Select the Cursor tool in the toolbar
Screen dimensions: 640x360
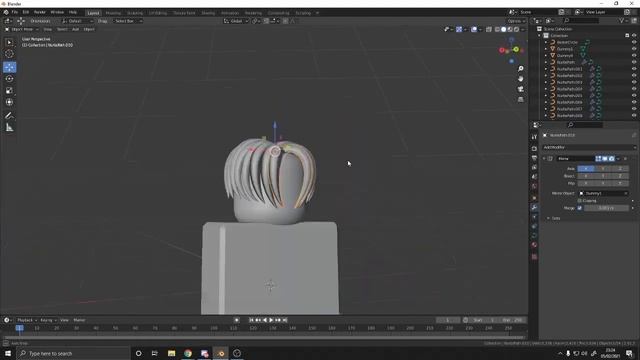coord(9,54)
